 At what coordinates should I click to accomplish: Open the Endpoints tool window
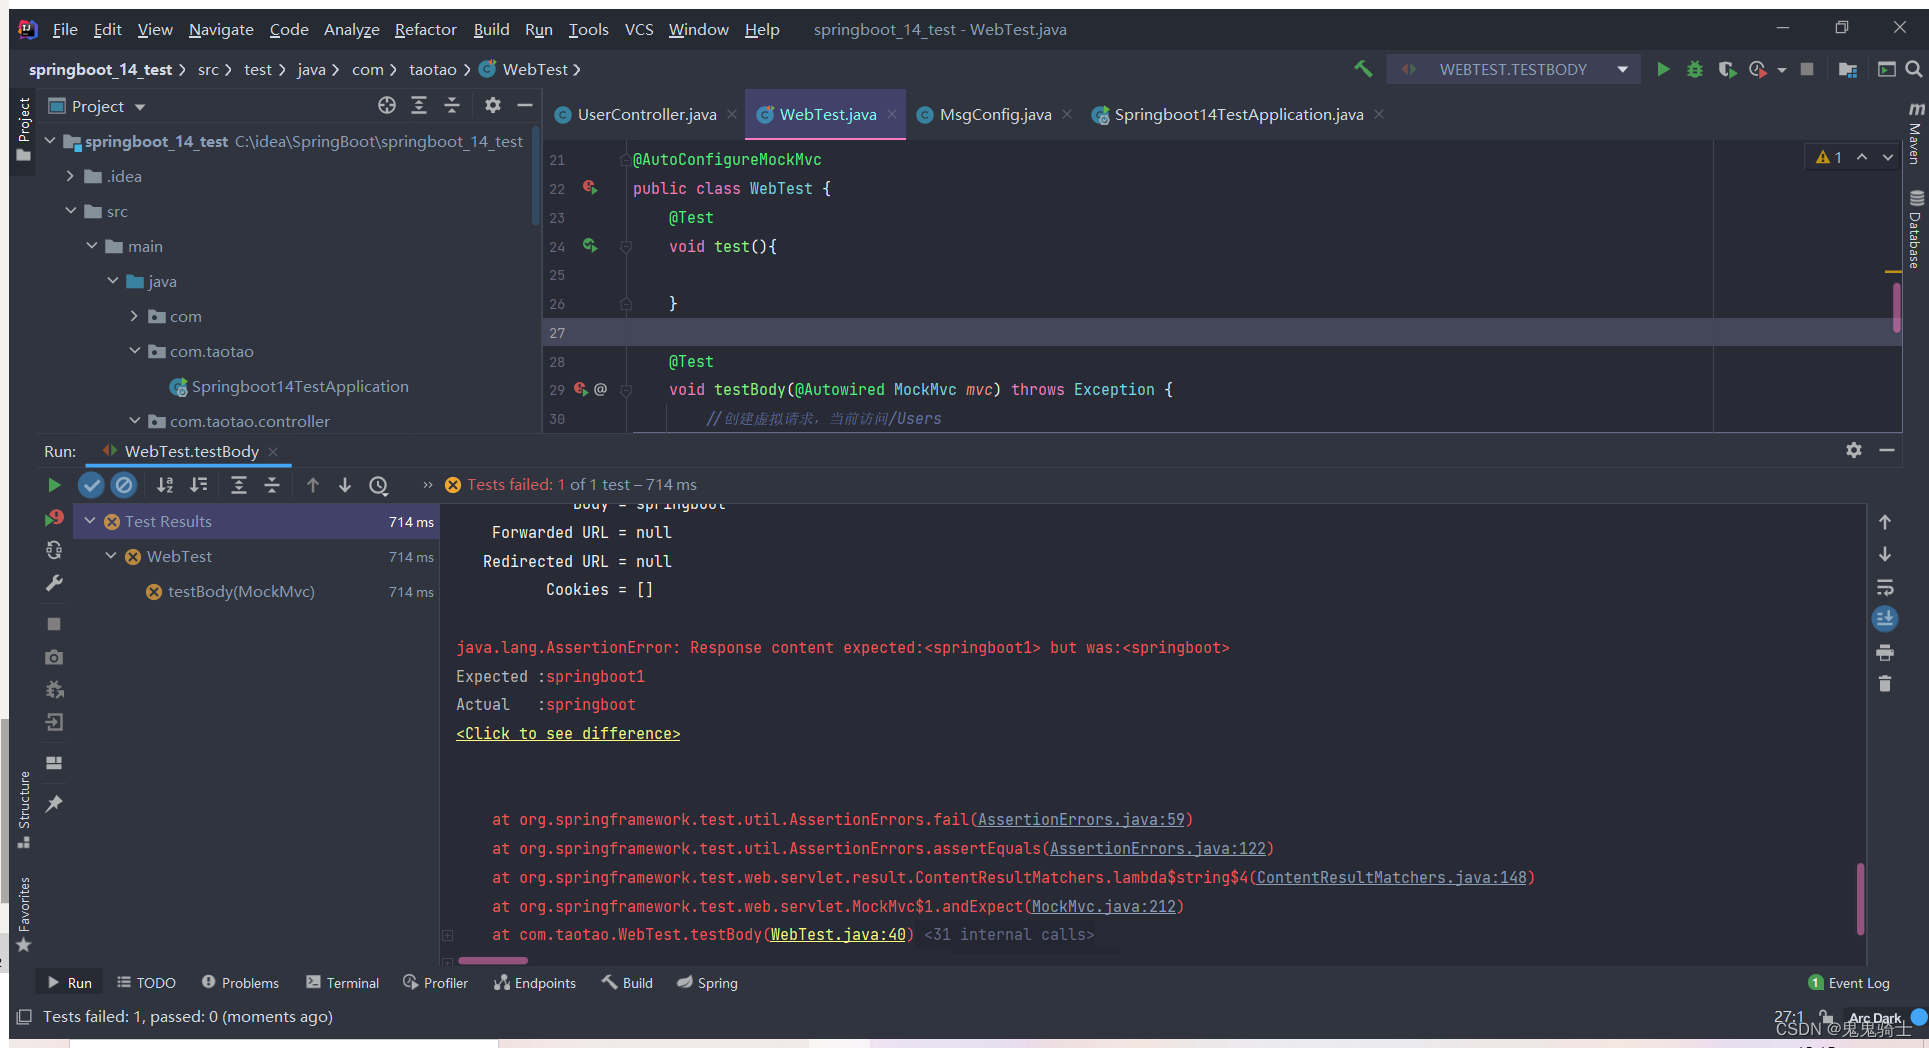click(x=535, y=983)
